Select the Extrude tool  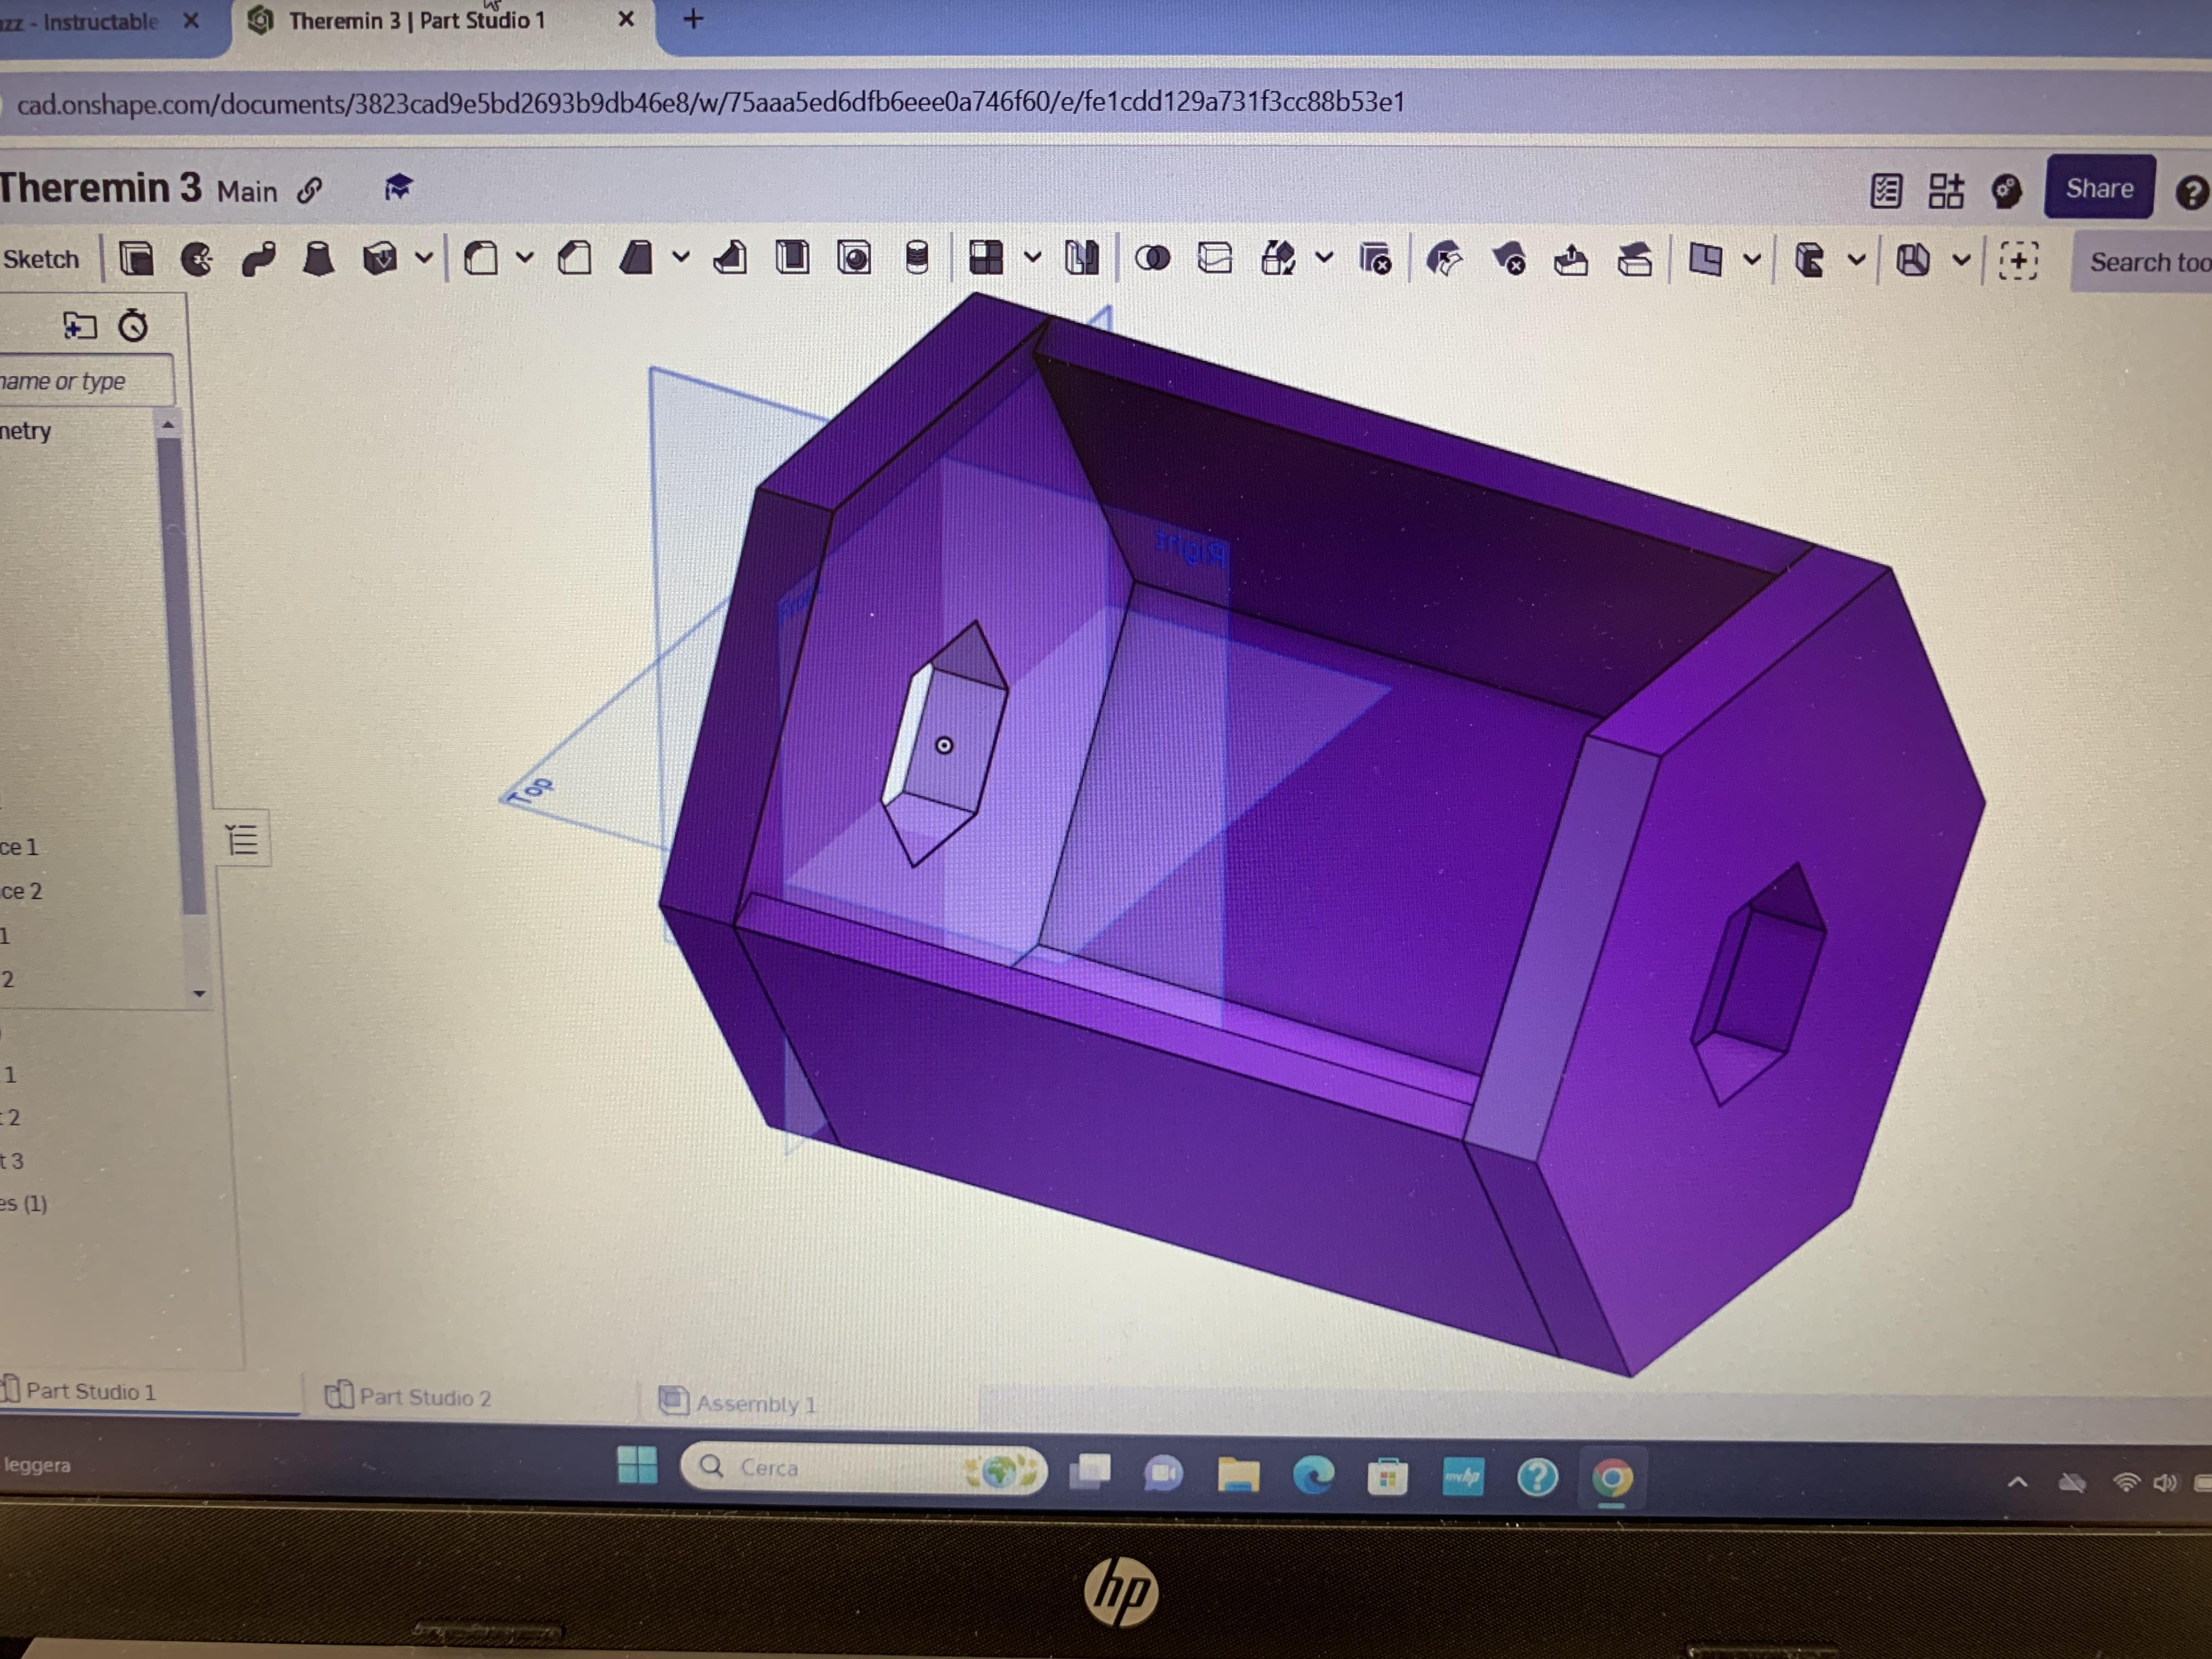(x=136, y=259)
